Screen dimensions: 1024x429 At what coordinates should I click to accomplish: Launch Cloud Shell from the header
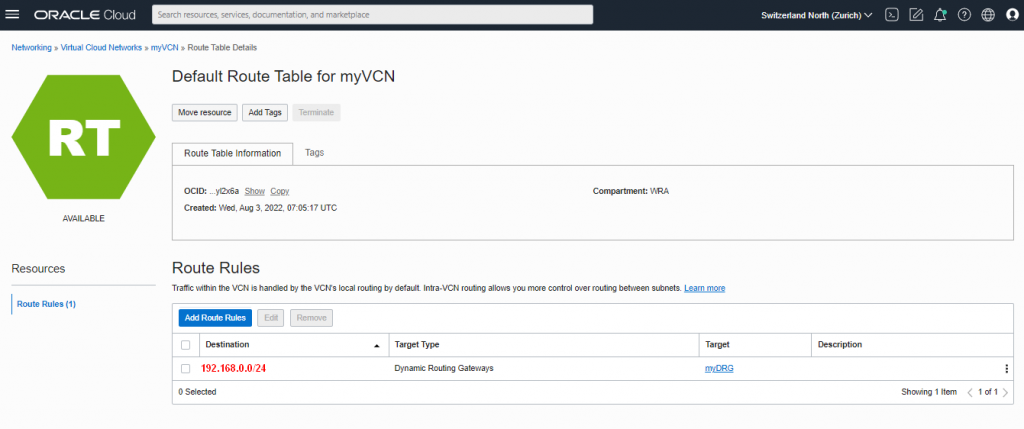coord(891,15)
